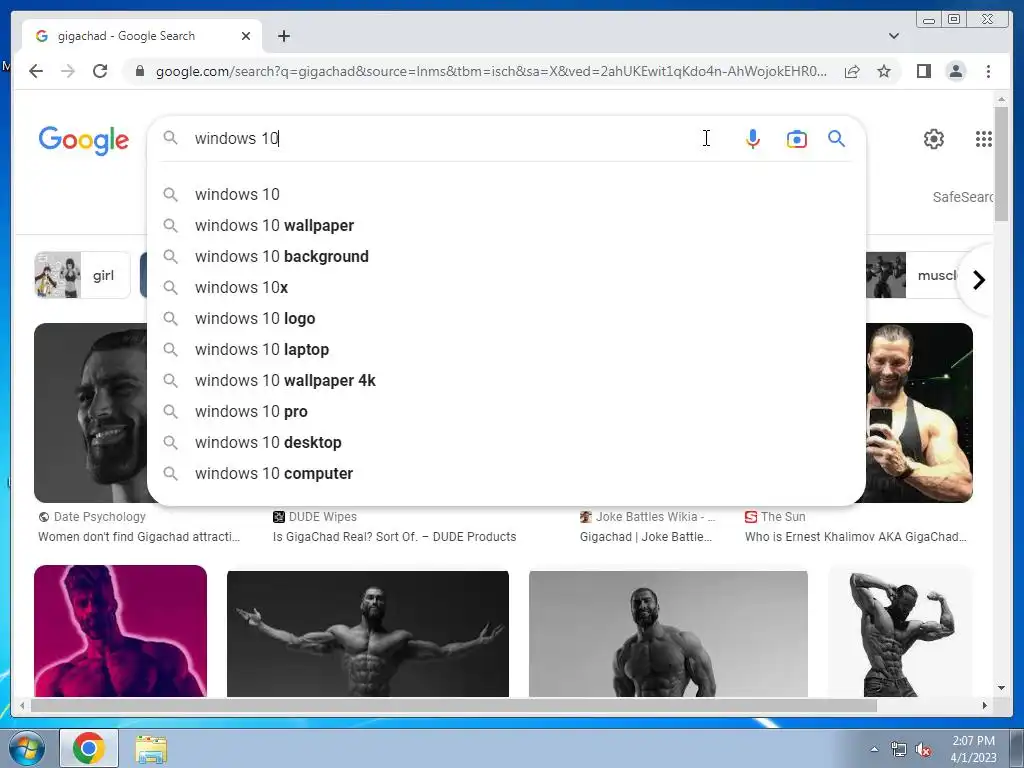Viewport: 1024px width, 768px height.
Task: Search by image with camera icon
Action: [x=796, y=138]
